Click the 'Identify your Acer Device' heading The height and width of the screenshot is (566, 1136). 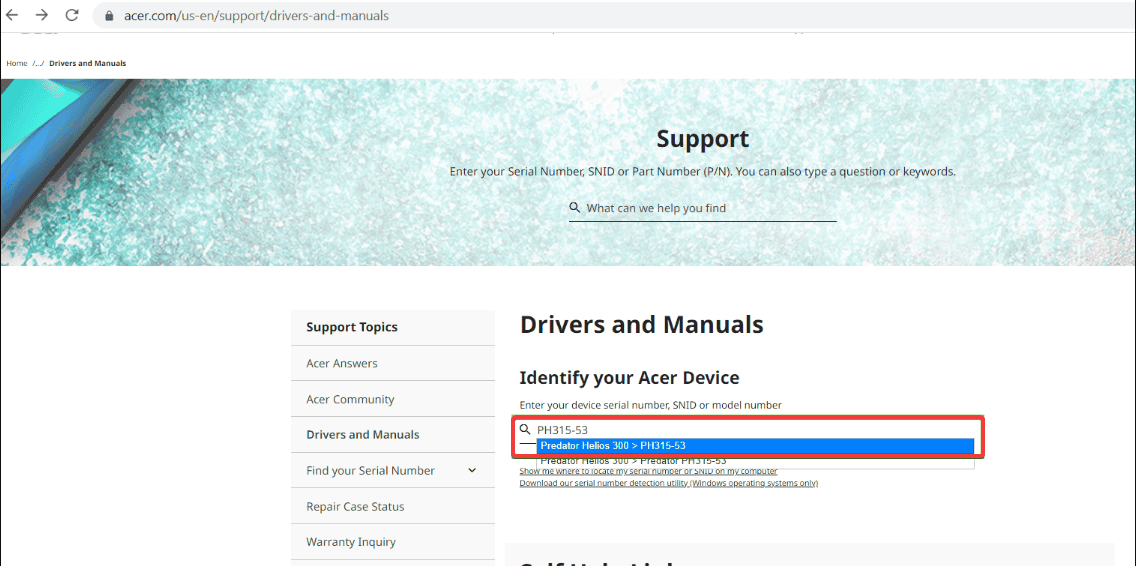point(629,378)
